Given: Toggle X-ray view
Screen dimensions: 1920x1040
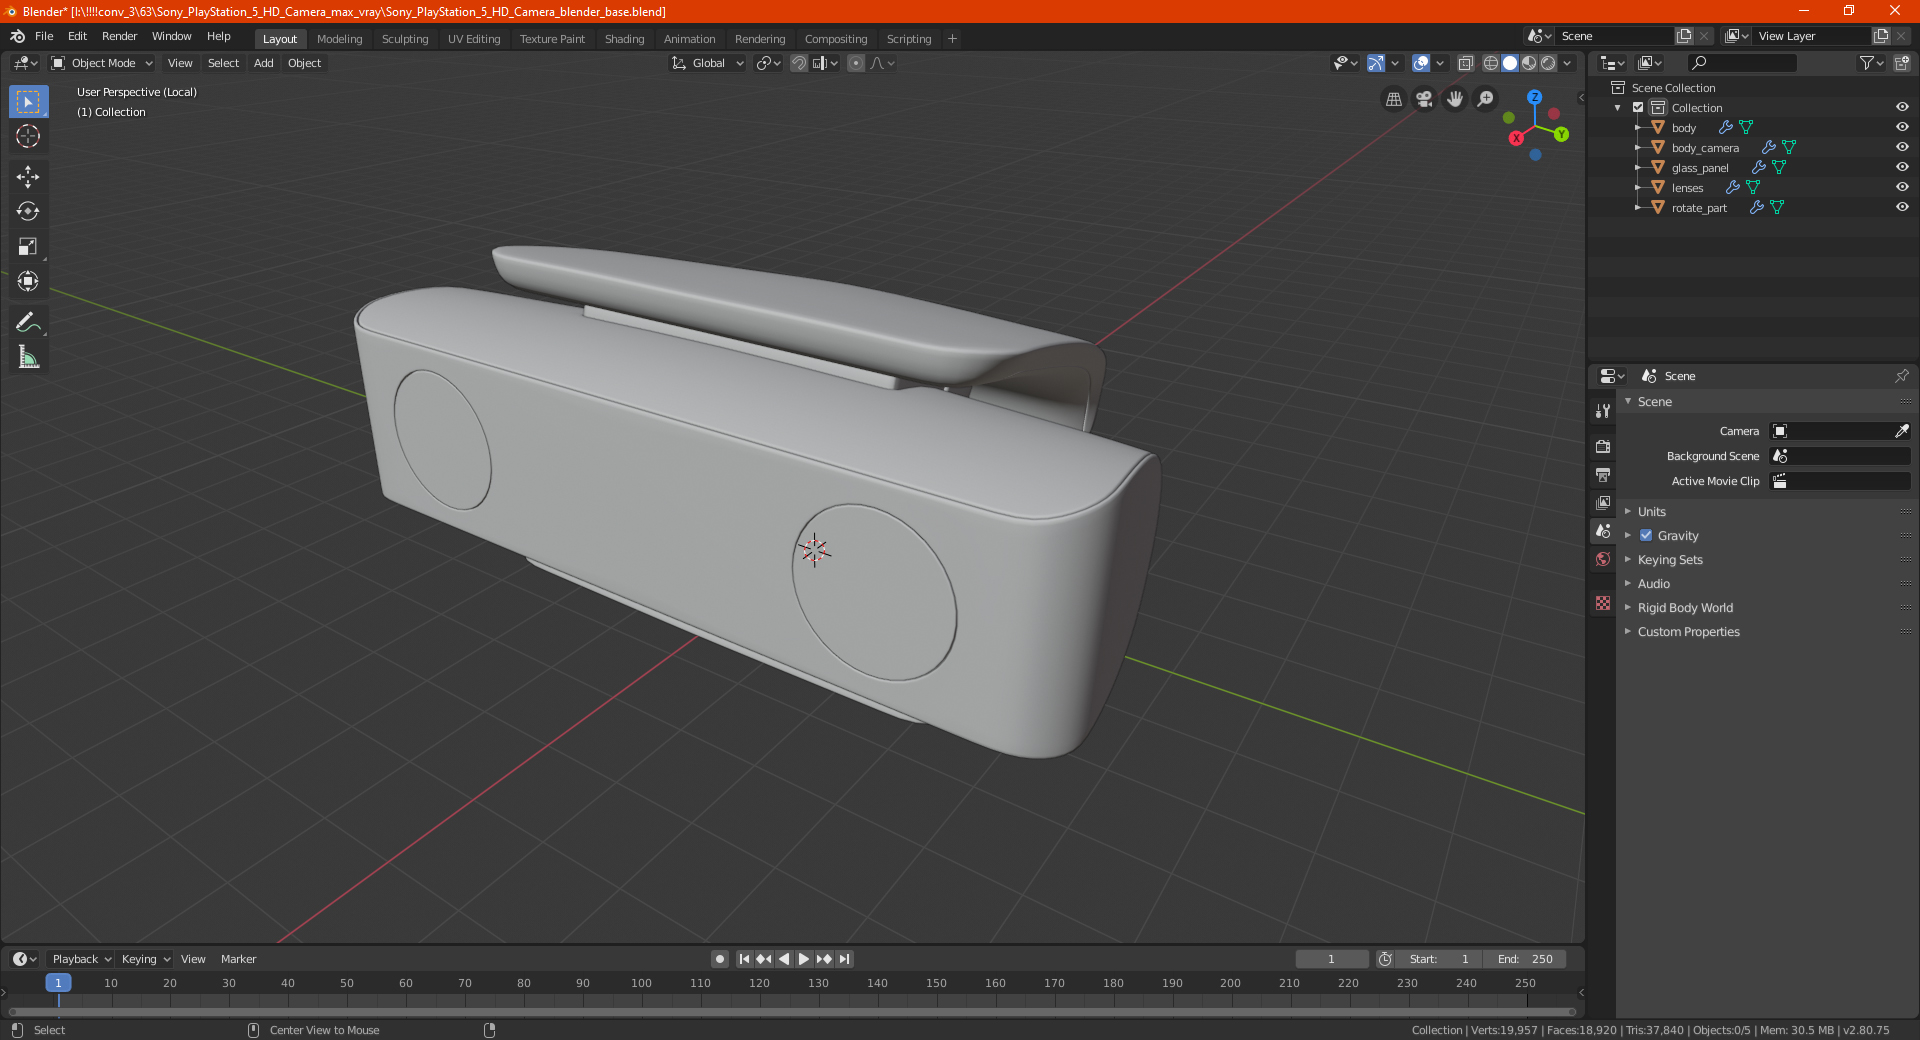Looking at the screenshot, I should (1466, 63).
